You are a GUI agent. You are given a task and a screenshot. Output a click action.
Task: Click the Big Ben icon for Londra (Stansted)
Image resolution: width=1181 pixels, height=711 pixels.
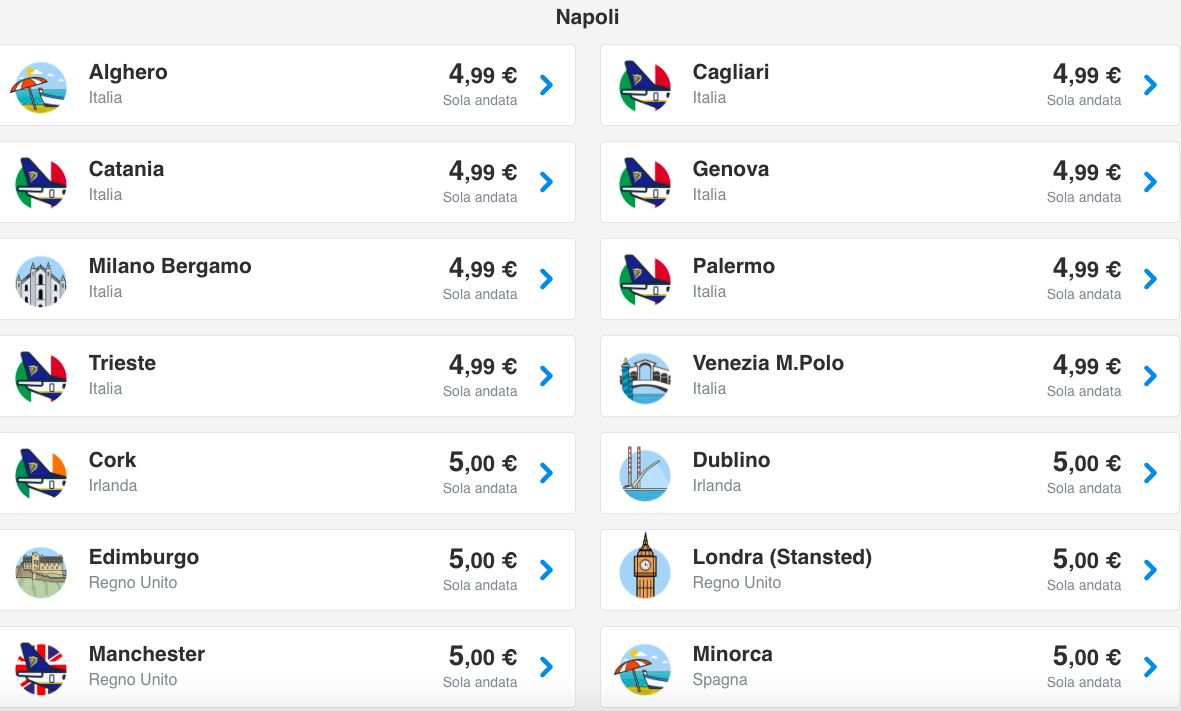[x=645, y=566]
